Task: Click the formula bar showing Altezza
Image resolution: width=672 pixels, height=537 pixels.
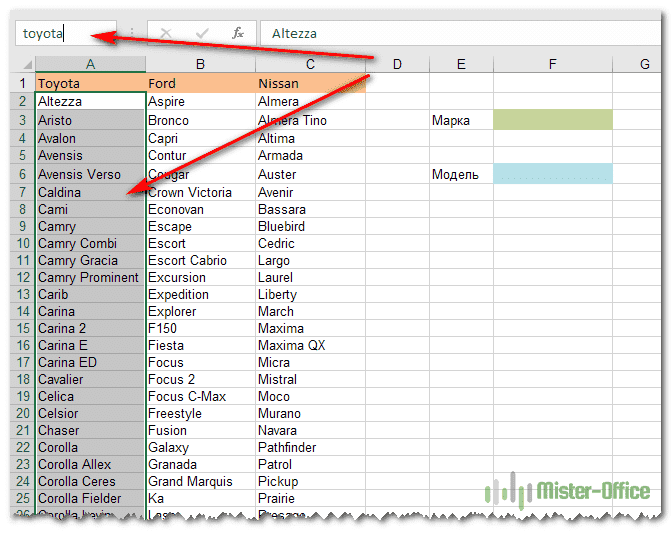Action: coord(450,33)
